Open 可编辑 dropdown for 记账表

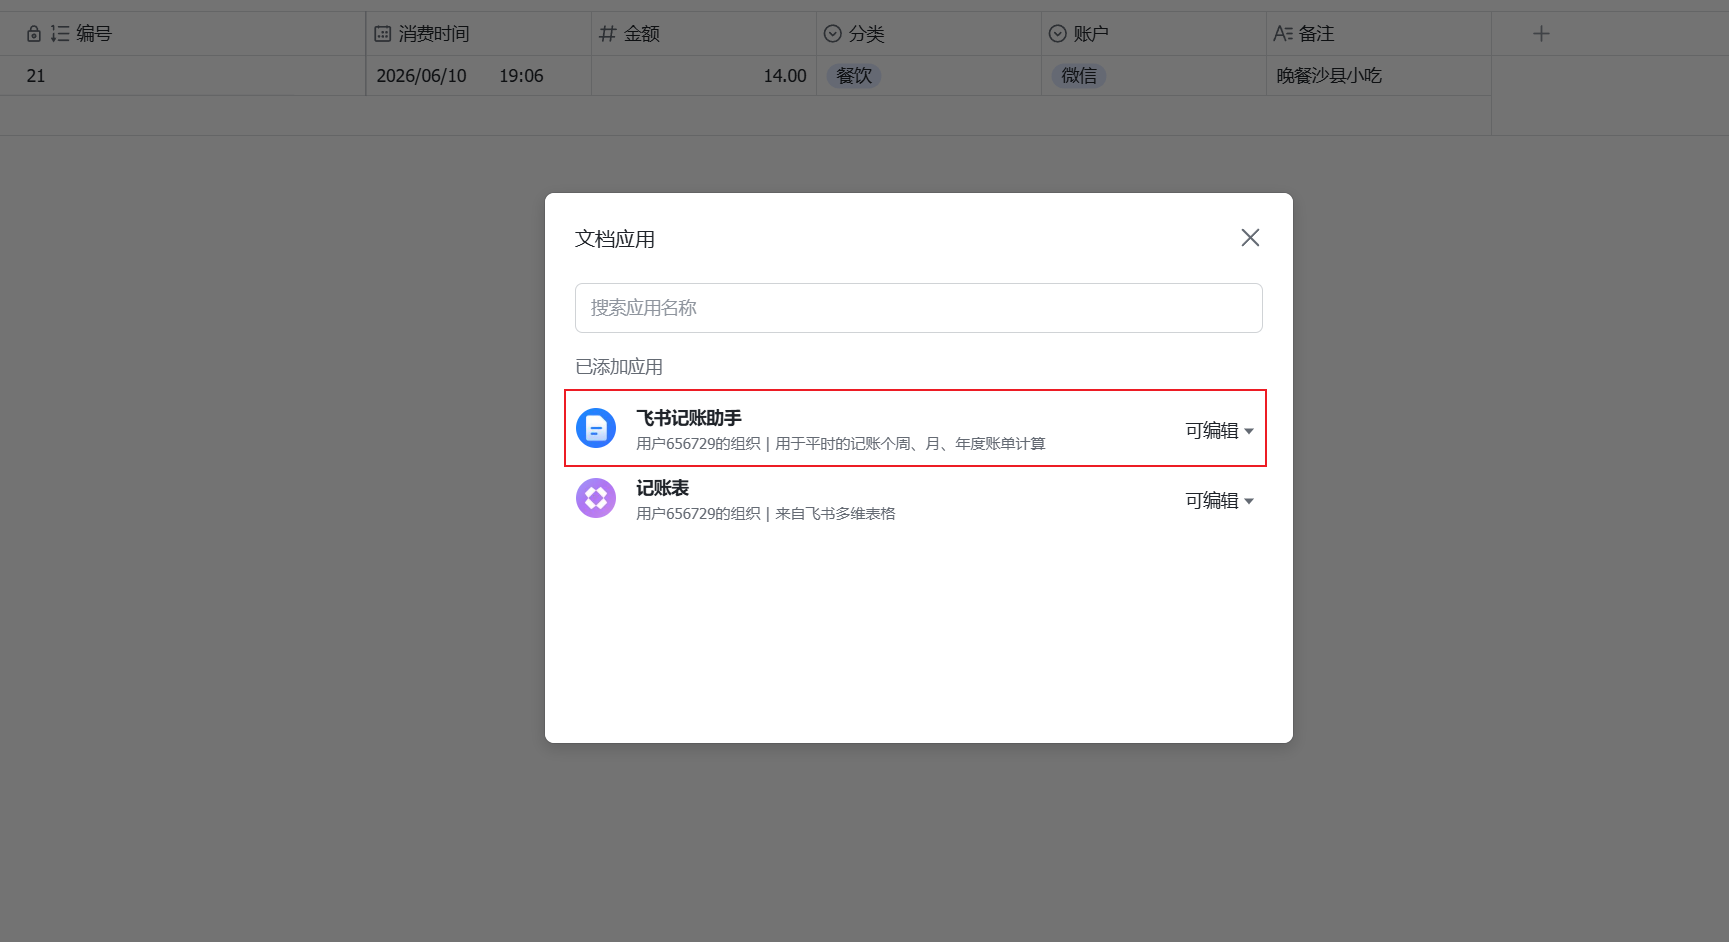(1219, 501)
